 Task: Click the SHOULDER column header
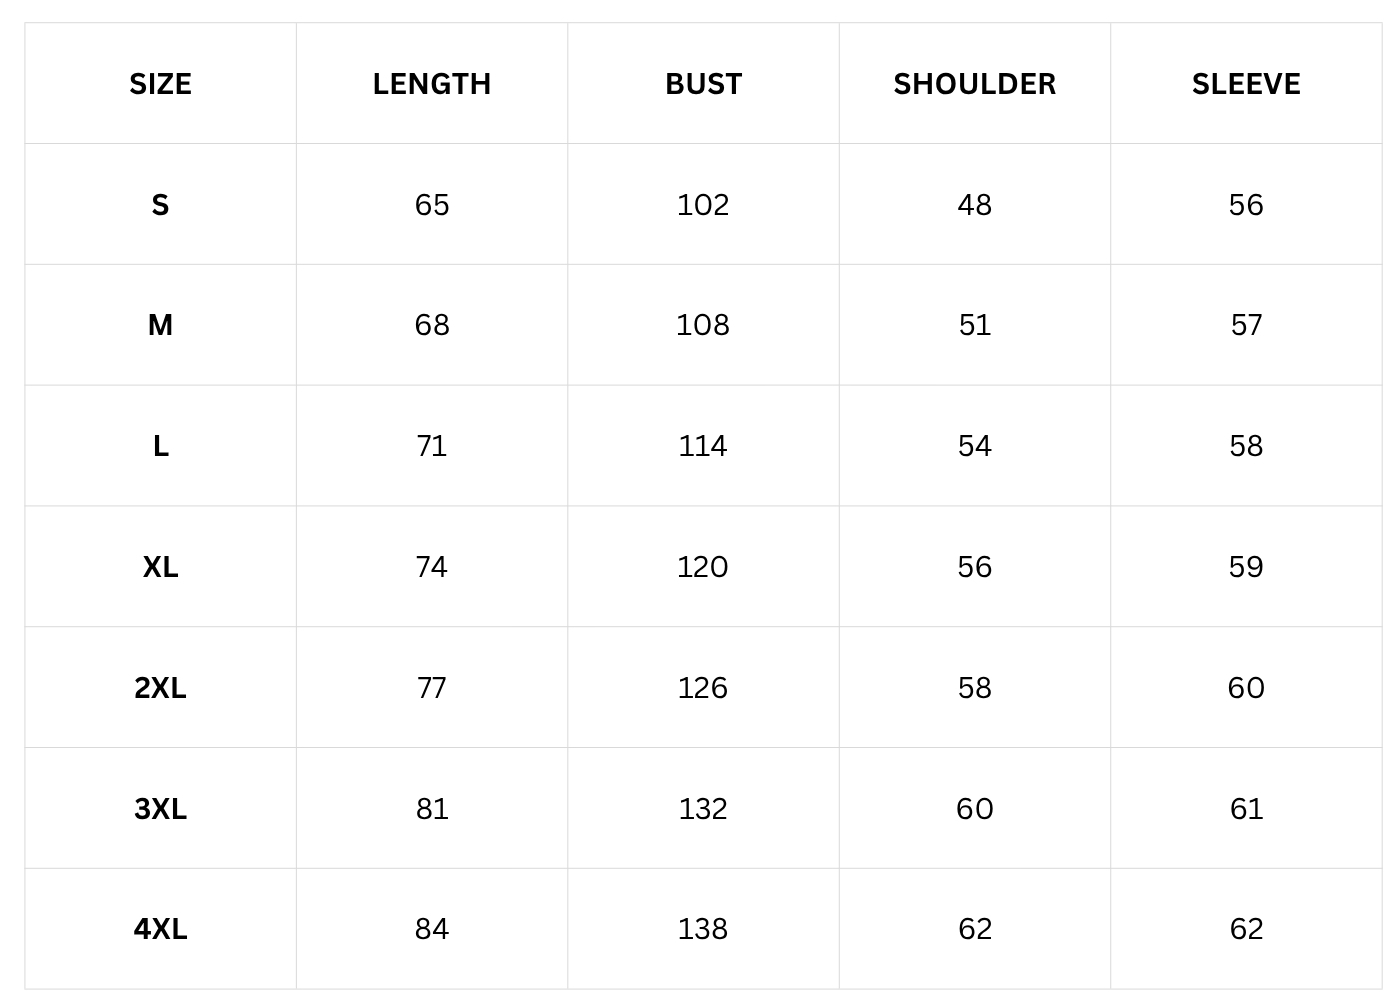[x=974, y=84]
